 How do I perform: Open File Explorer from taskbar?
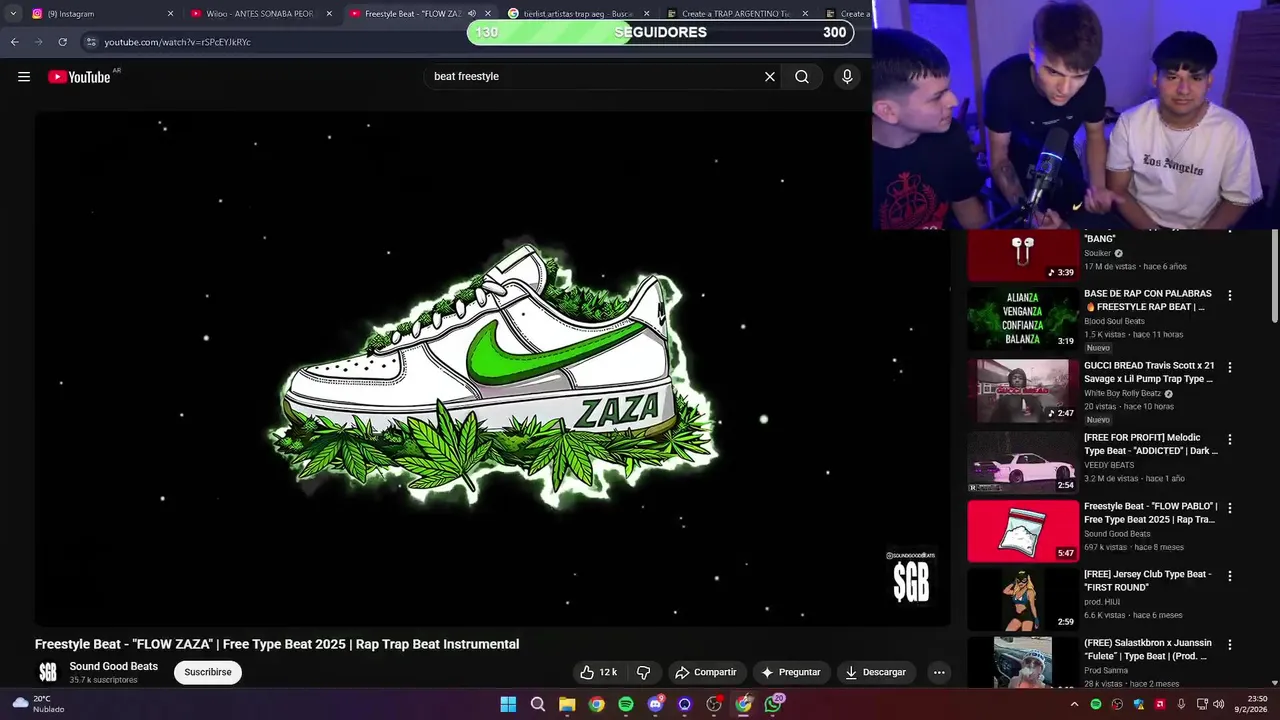(567, 704)
